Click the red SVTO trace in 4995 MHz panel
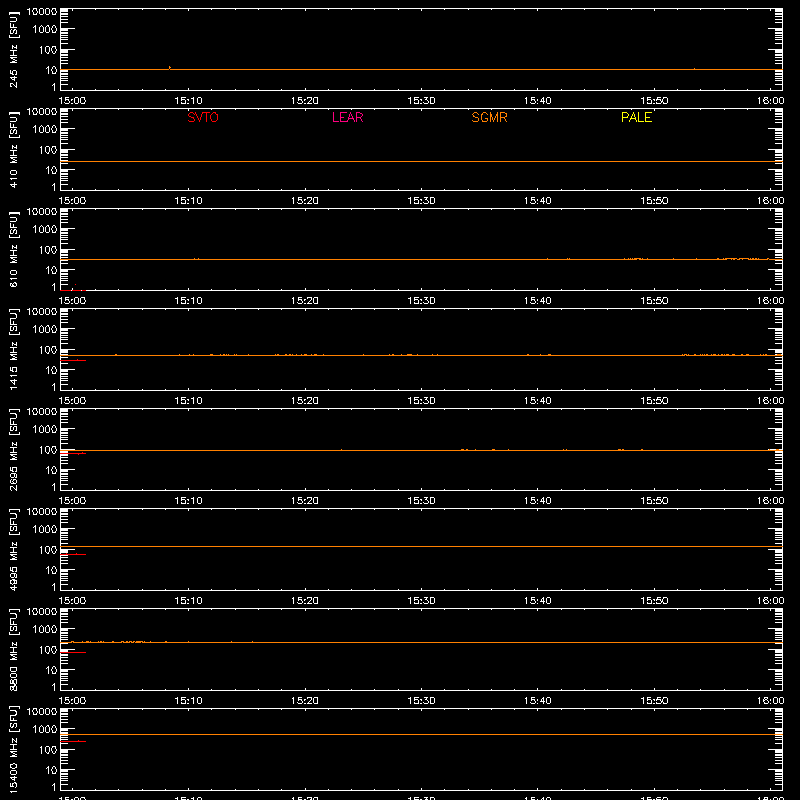The width and height of the screenshot is (800, 800). coord(73,554)
